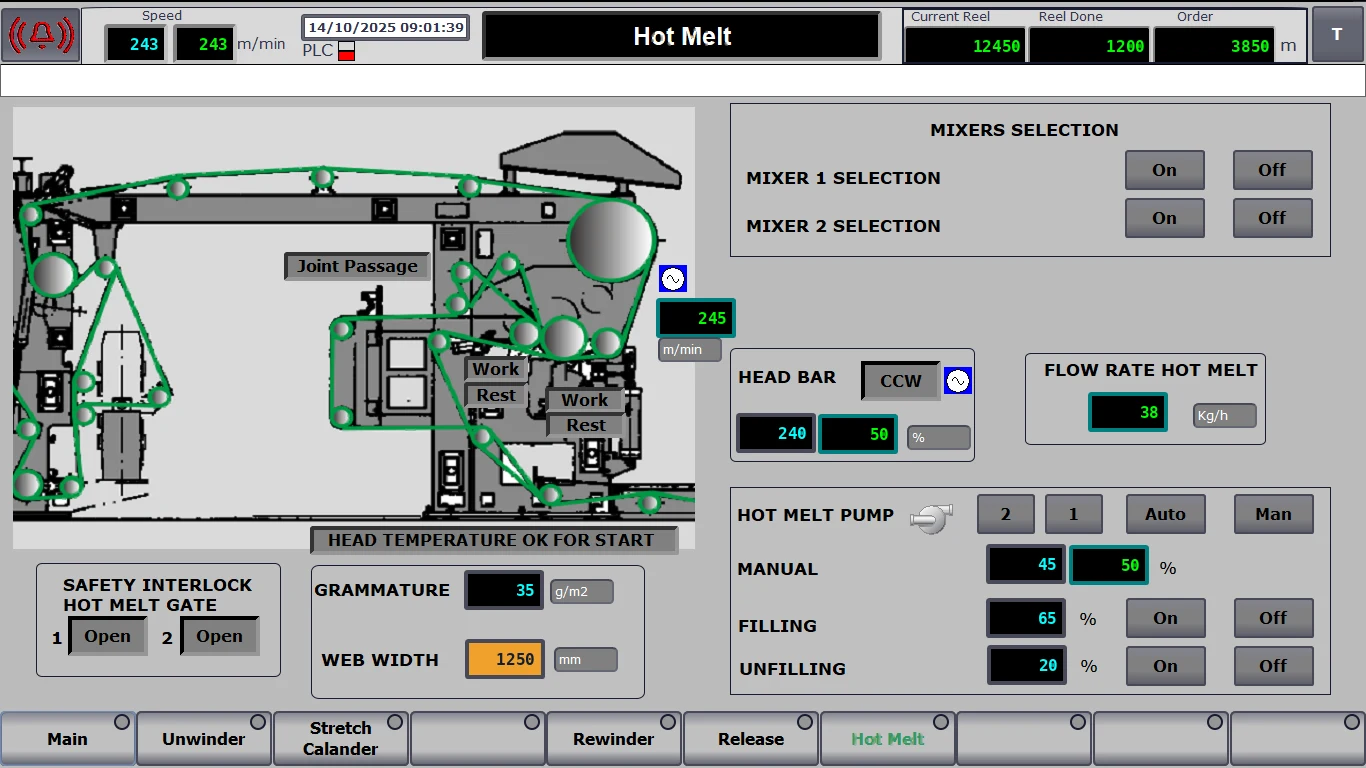Open safety interlock gate 2
Viewport: 1366px width, 768px height.
[220, 636]
